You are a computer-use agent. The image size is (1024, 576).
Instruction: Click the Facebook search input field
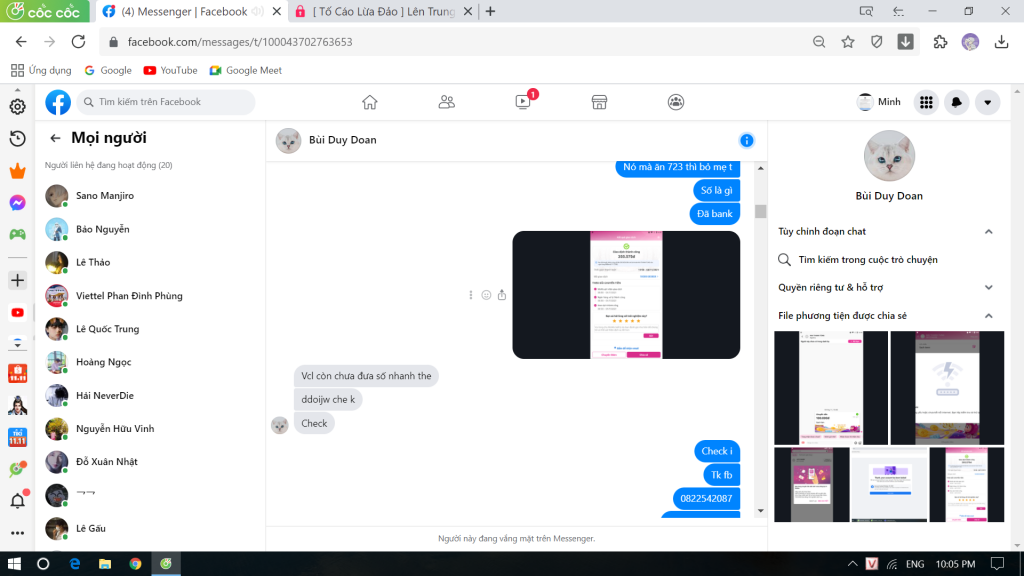pyautogui.click(x=170, y=102)
